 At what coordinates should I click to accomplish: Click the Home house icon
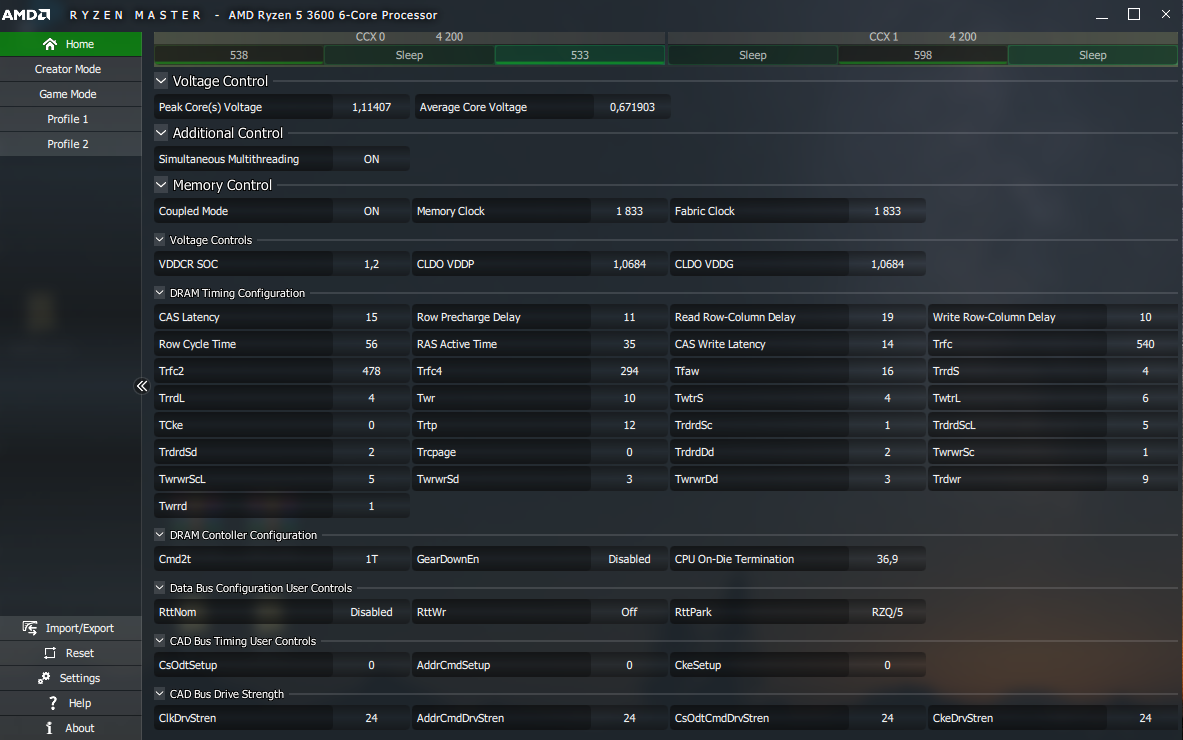[50, 44]
